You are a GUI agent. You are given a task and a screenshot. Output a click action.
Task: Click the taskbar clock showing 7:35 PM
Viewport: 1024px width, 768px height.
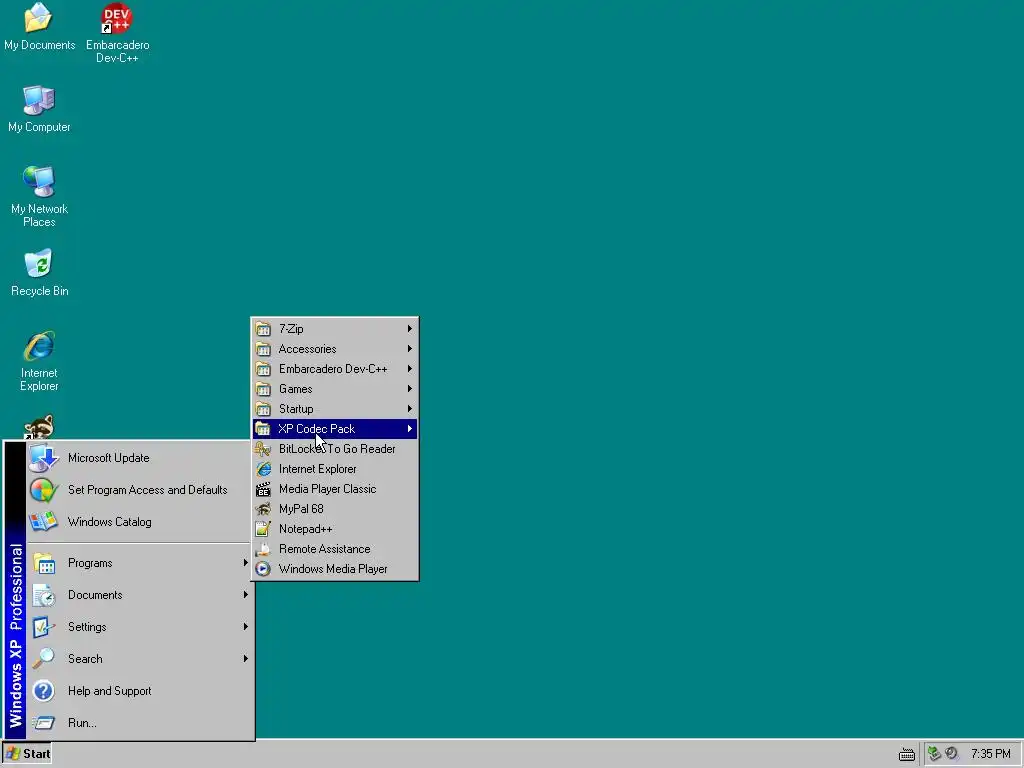pos(991,754)
